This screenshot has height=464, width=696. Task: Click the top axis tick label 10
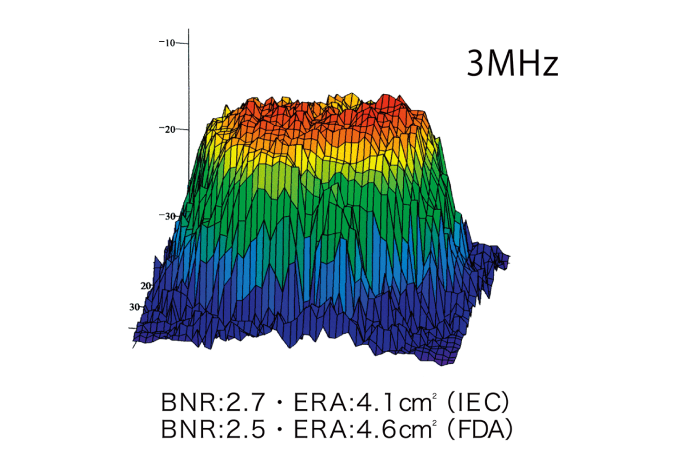point(169,43)
